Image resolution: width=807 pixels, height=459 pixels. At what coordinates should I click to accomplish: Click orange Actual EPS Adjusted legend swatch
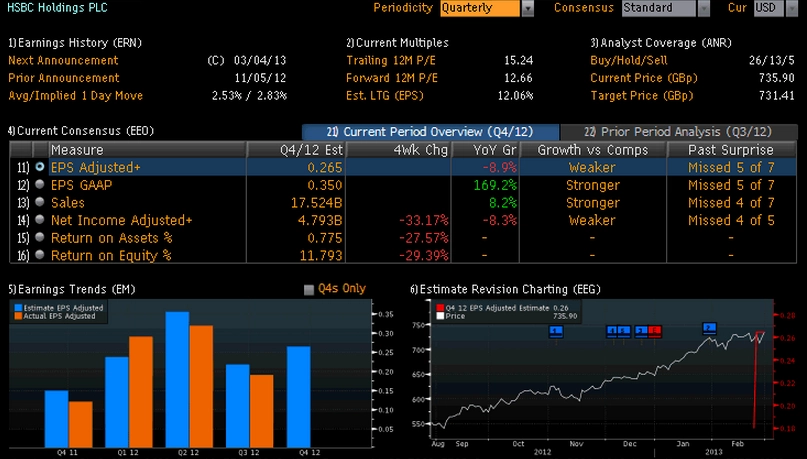(x=18, y=316)
